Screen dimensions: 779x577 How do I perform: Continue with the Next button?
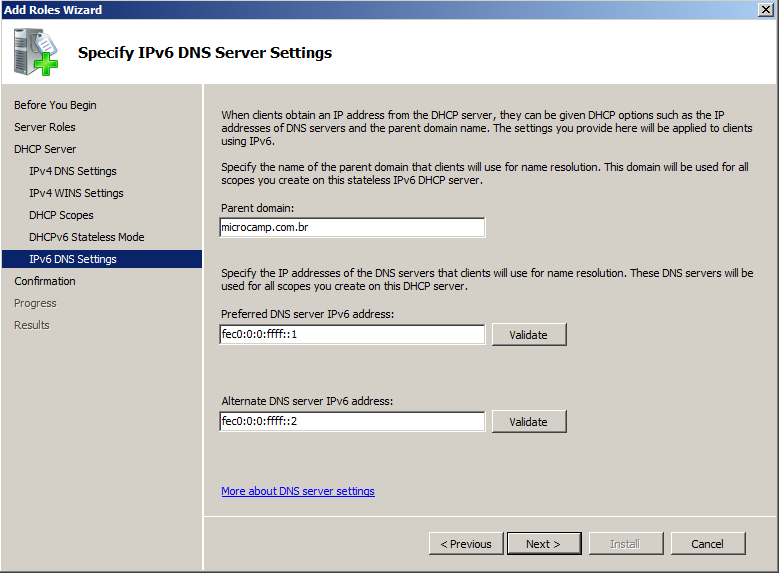coord(544,544)
